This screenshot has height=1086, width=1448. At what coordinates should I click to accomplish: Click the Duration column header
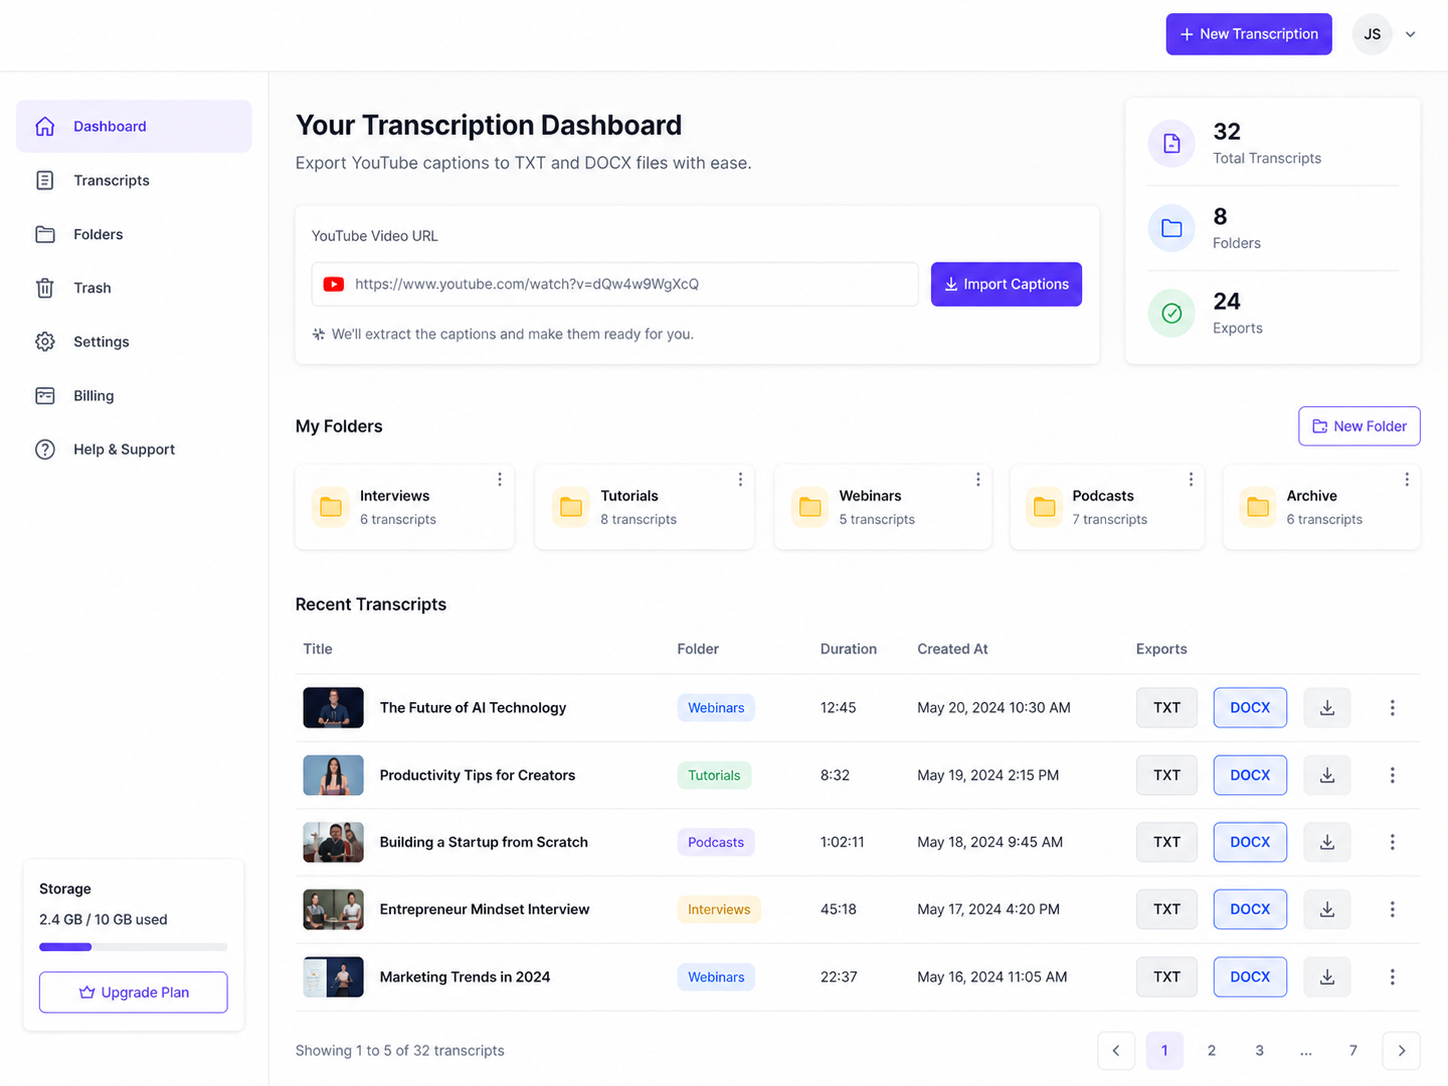pyautogui.click(x=848, y=649)
